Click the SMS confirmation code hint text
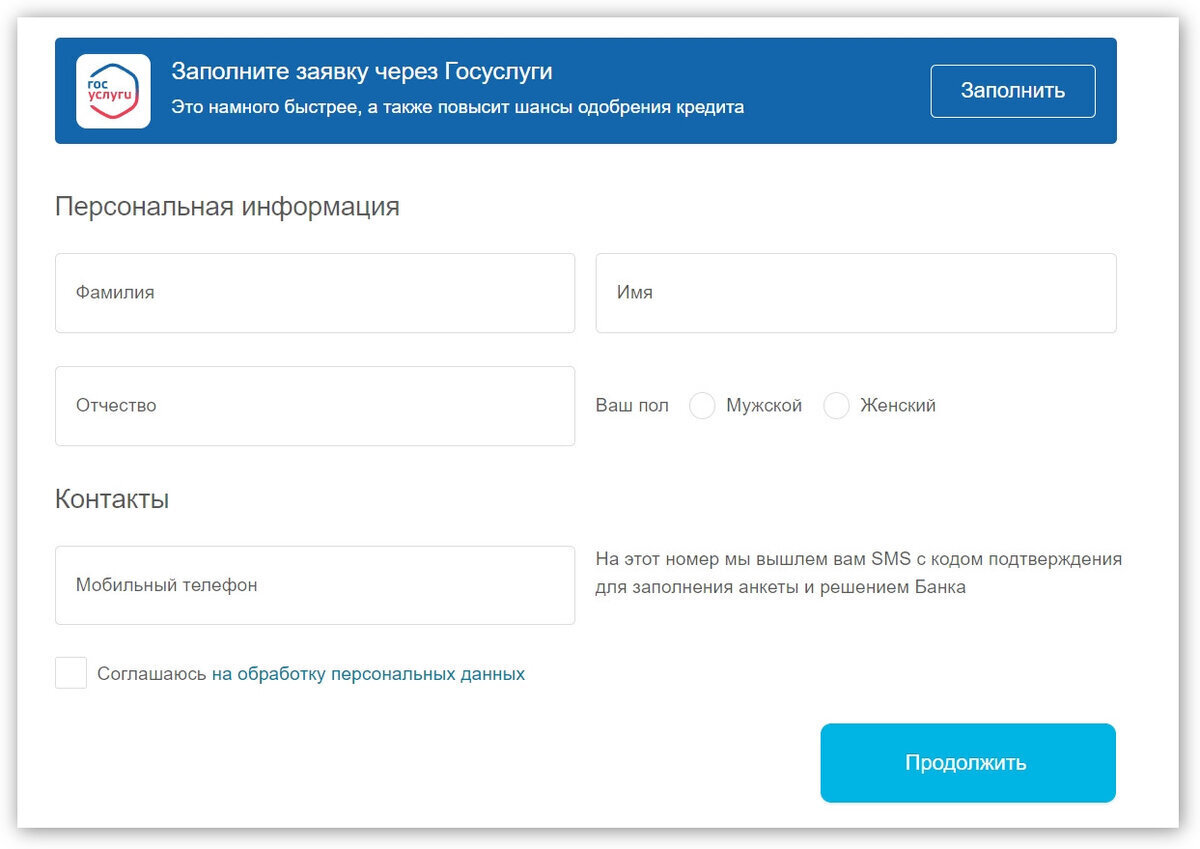The height and width of the screenshot is (849, 1200). click(858, 573)
